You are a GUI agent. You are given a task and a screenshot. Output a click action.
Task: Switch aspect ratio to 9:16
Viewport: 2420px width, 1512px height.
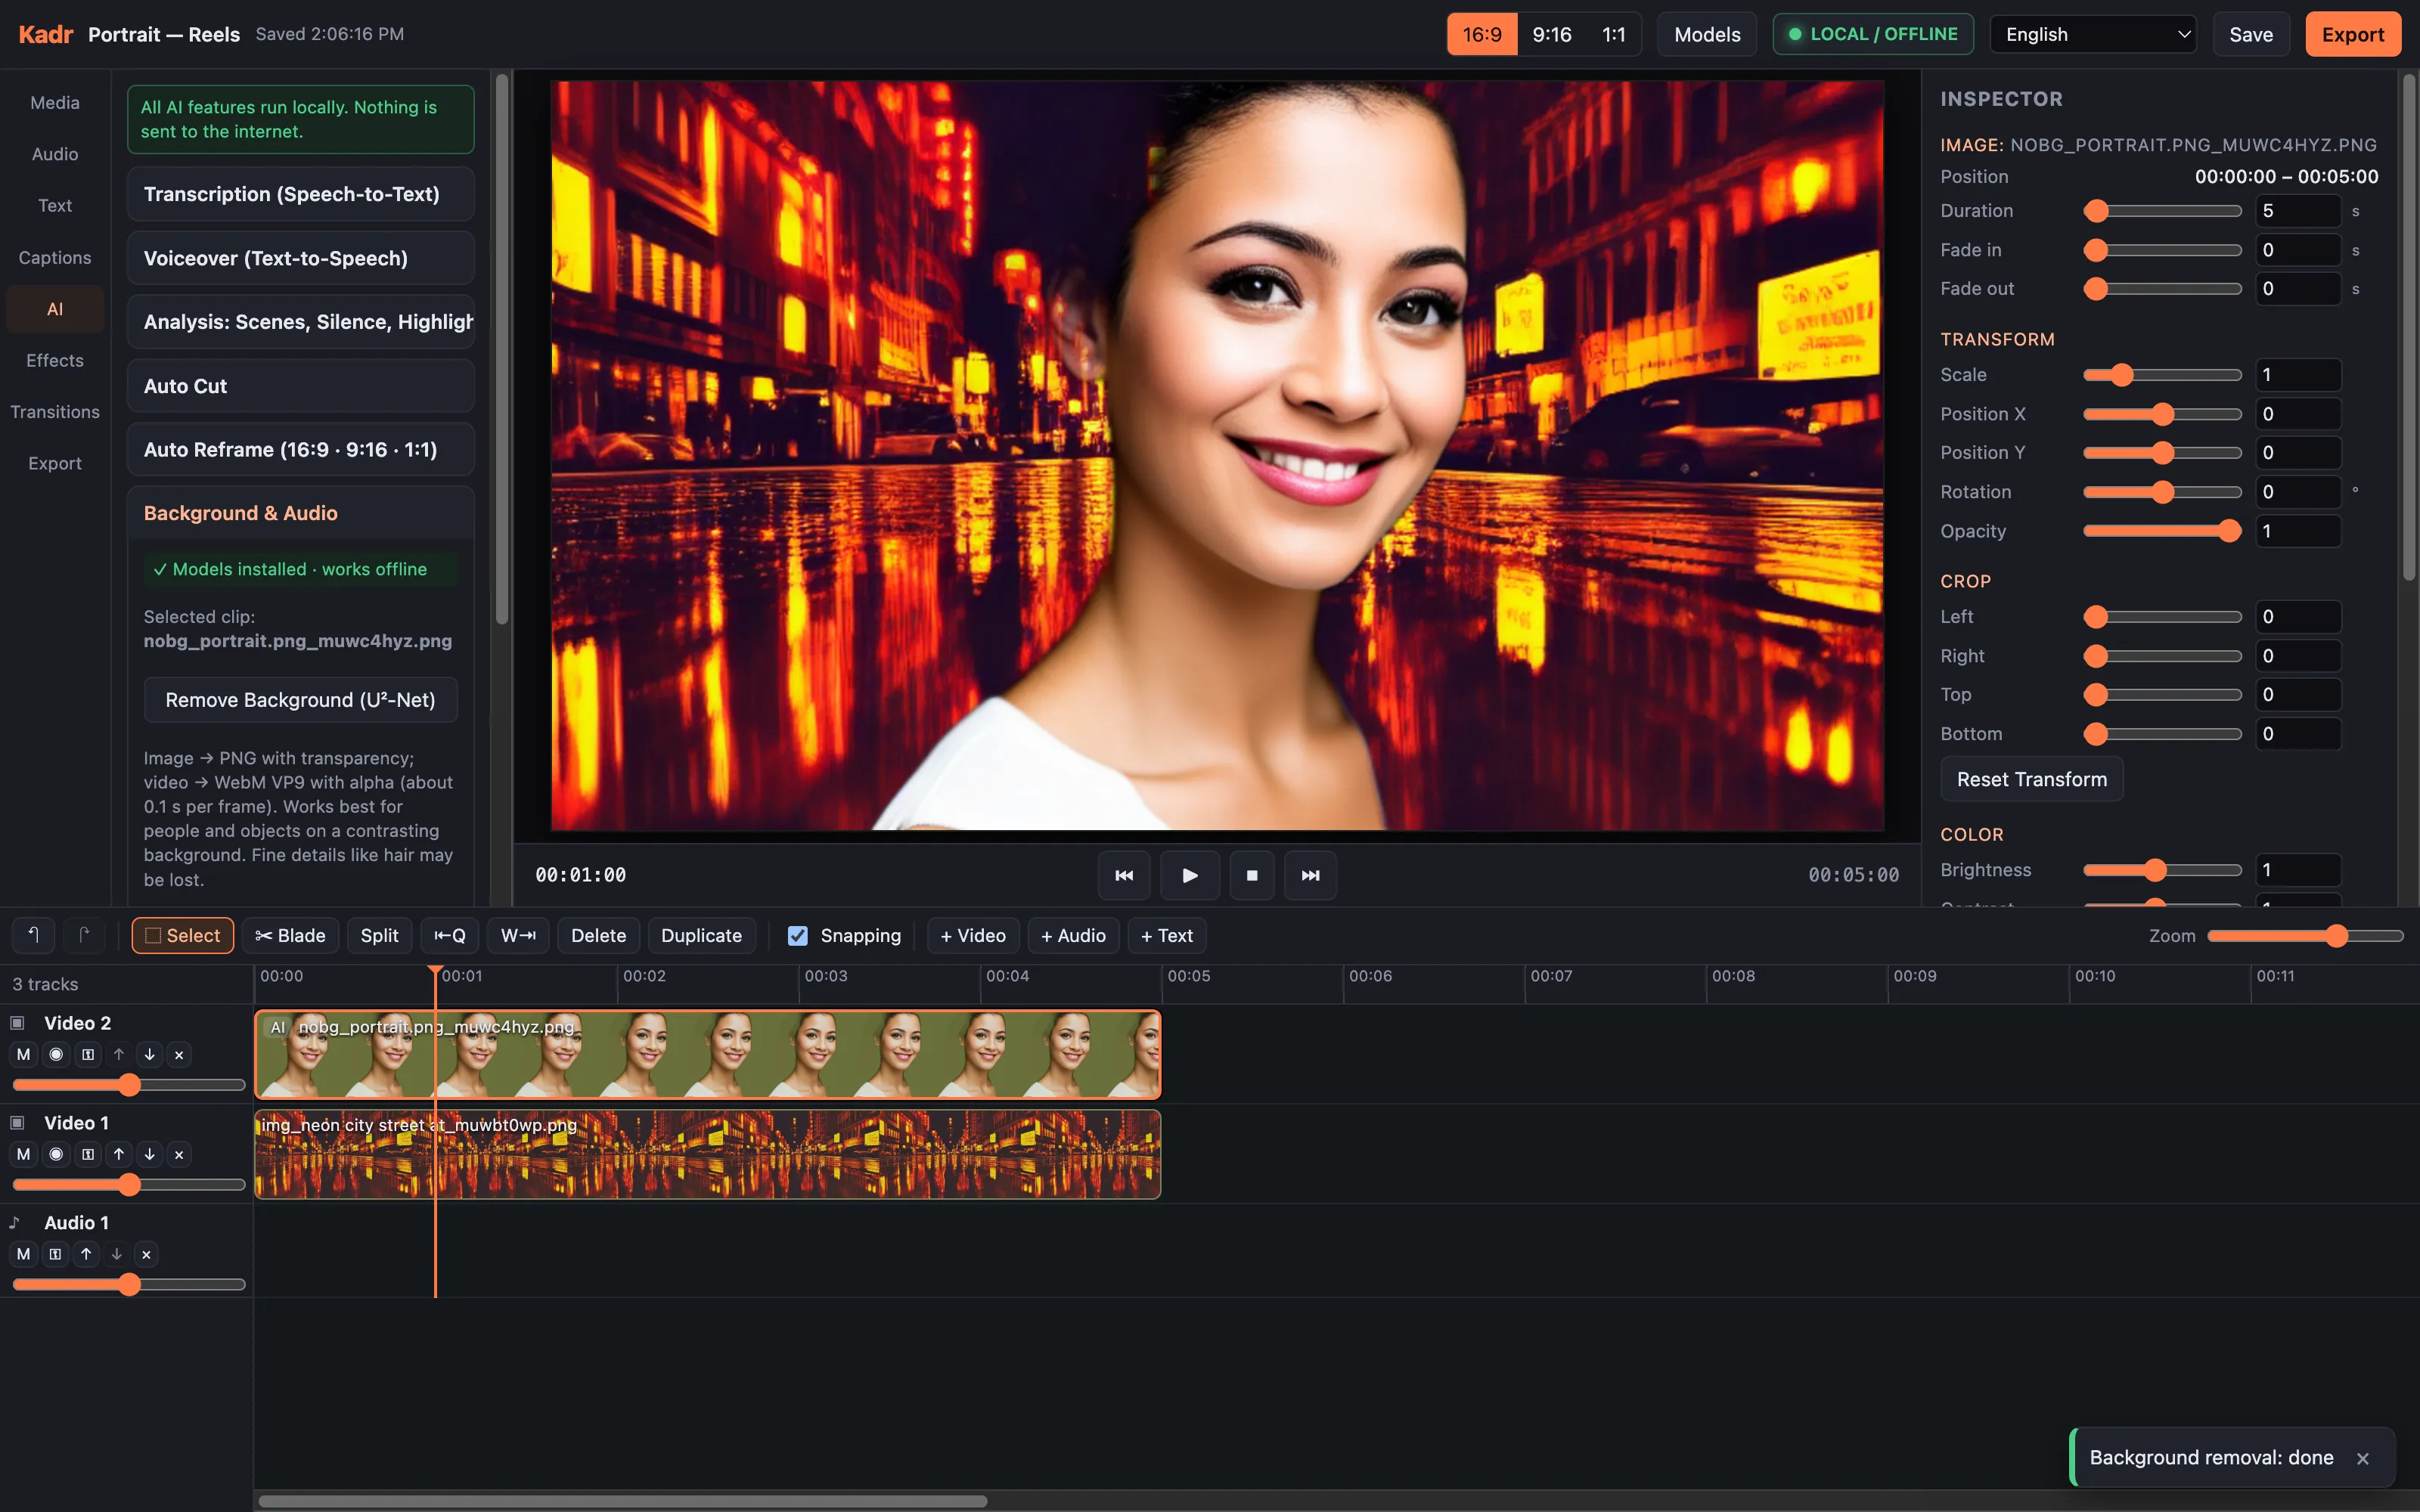point(1551,34)
